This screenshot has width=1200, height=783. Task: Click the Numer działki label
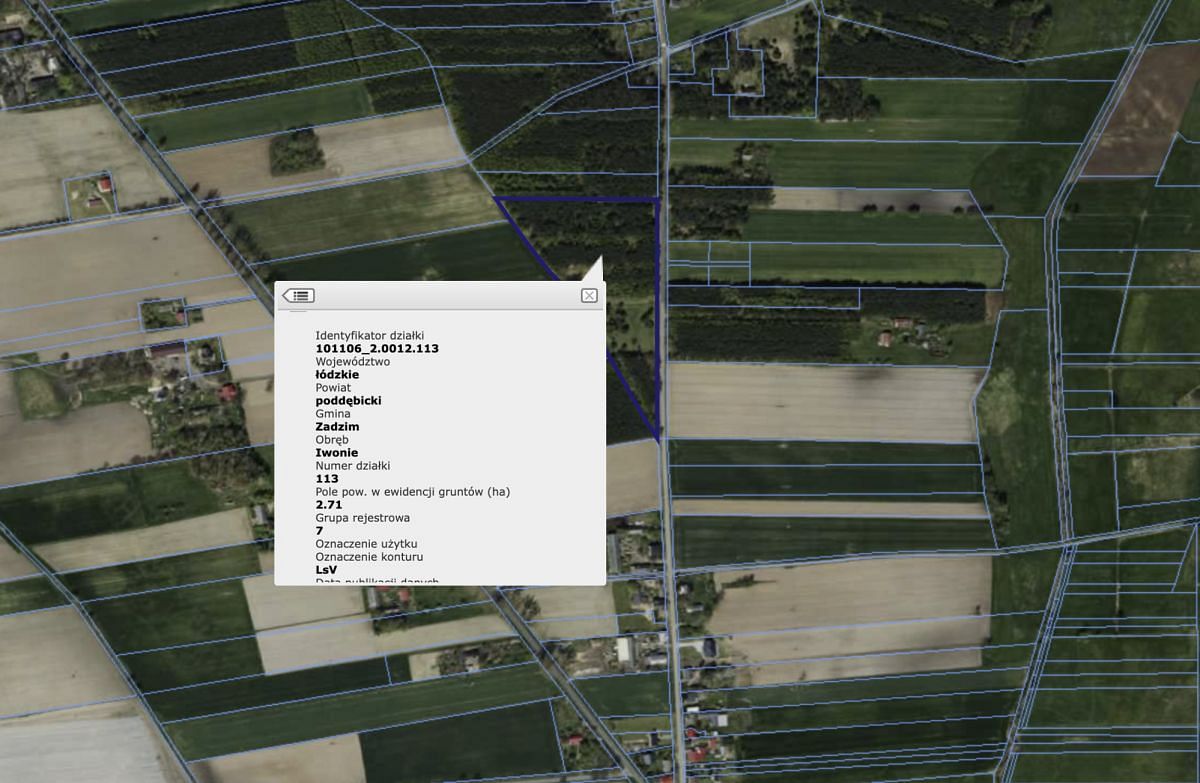tap(353, 466)
